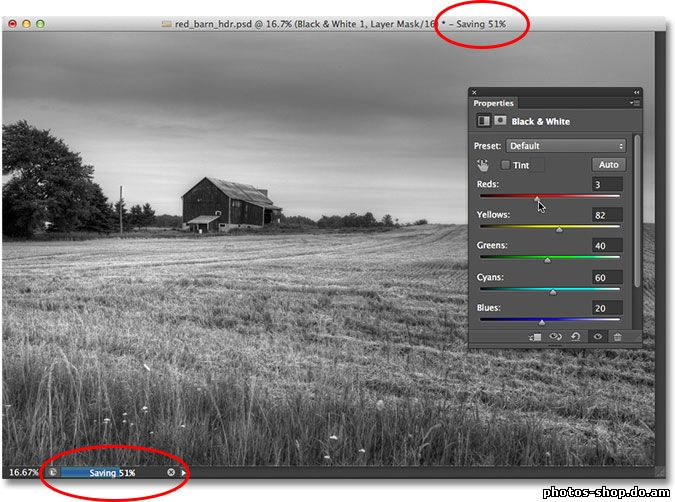The height and width of the screenshot is (502, 675).
Task: Click the Yellows slider handle
Action: (559, 229)
